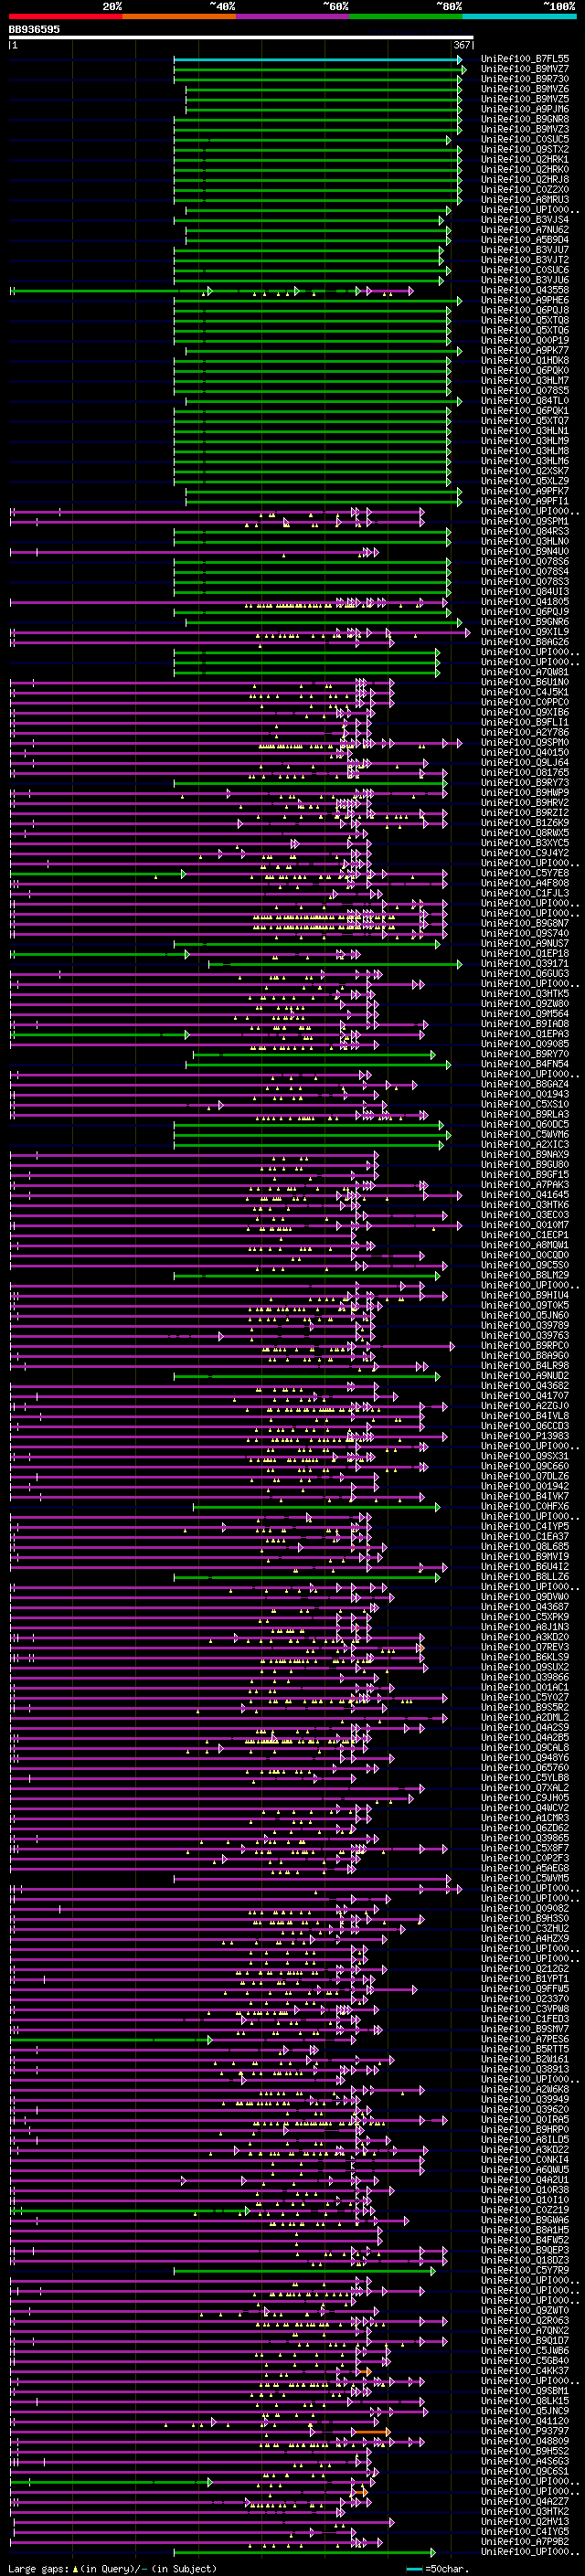The image size is (585, 2576).
Task: Open hit UniRef100_B9MVZ6
Action: click(525, 89)
